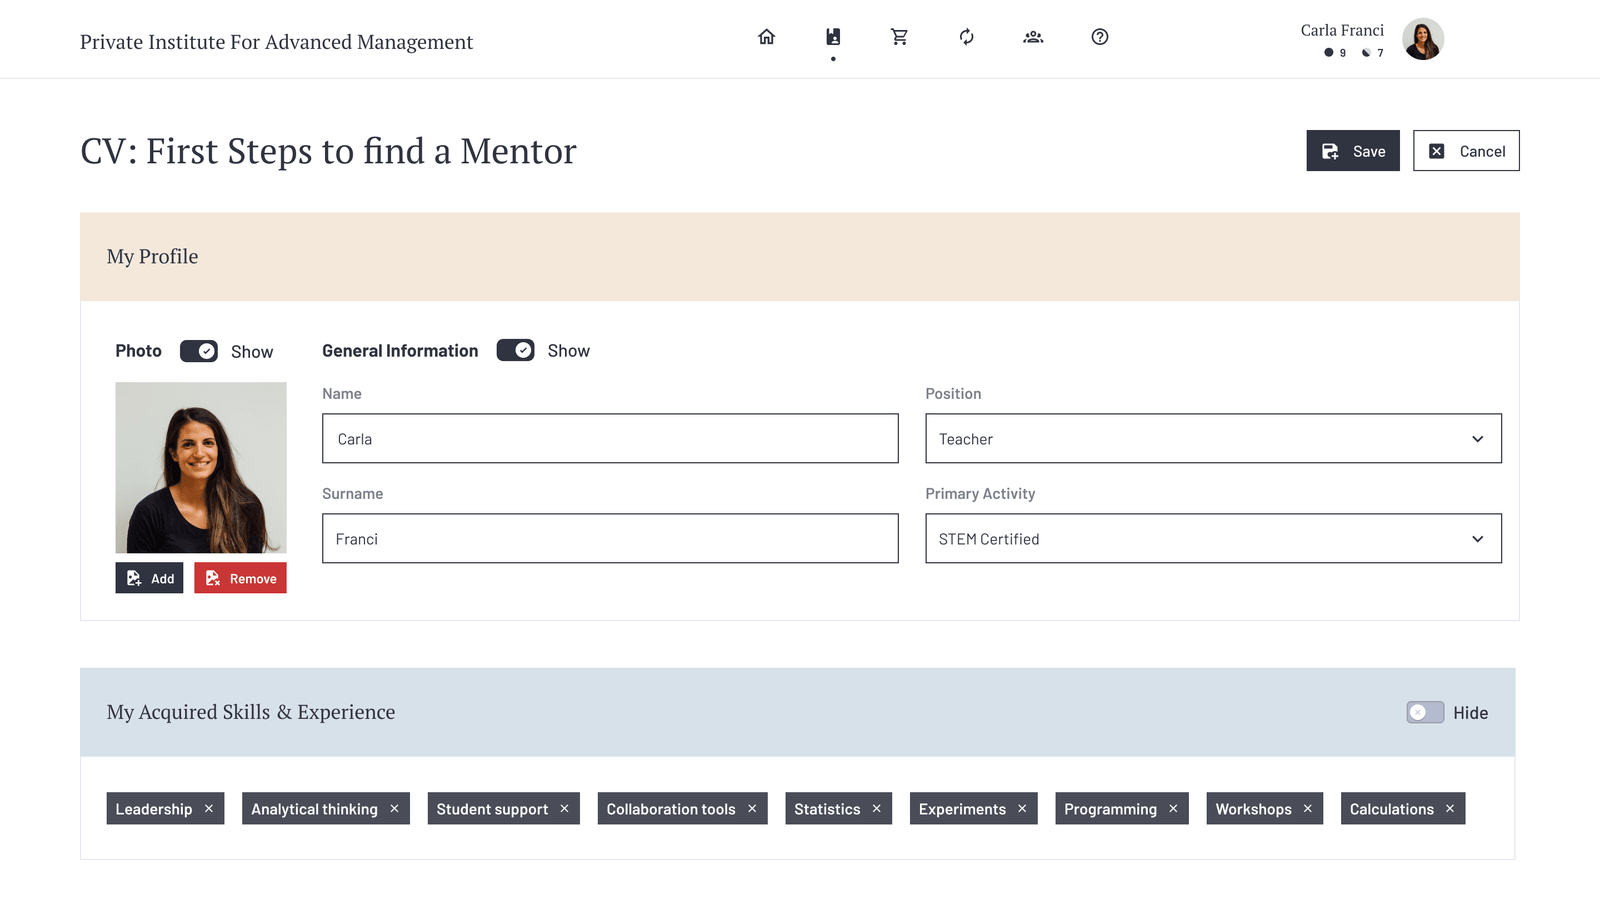1600x900 pixels.
Task: Open the bookmarked book icon in navigation
Action: coord(833,37)
